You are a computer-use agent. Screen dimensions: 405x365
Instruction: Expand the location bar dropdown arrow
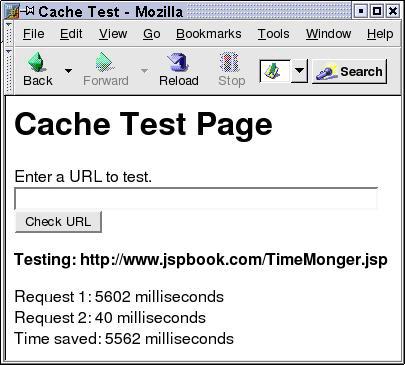pyautogui.click(x=299, y=71)
